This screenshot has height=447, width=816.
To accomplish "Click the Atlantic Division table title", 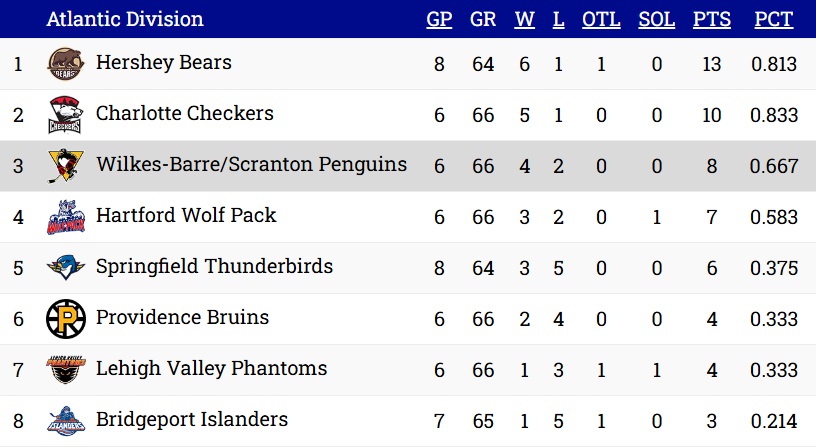I will [125, 19].
